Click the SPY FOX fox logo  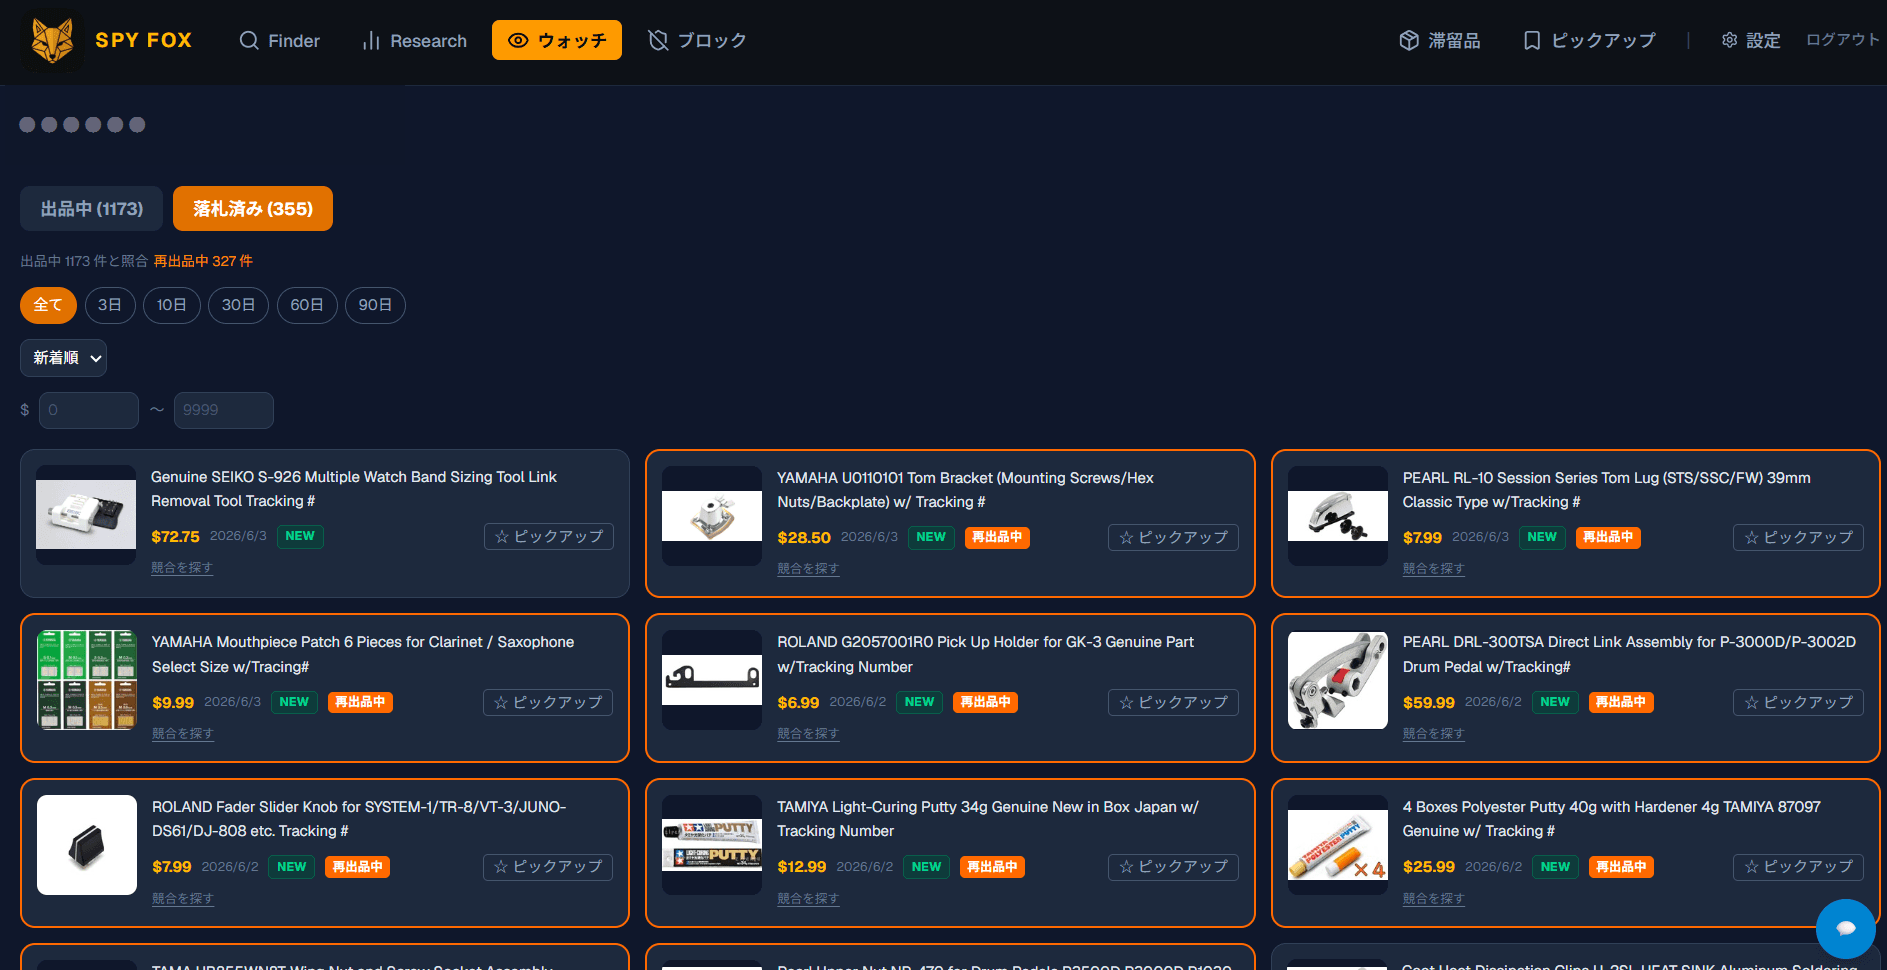52,41
